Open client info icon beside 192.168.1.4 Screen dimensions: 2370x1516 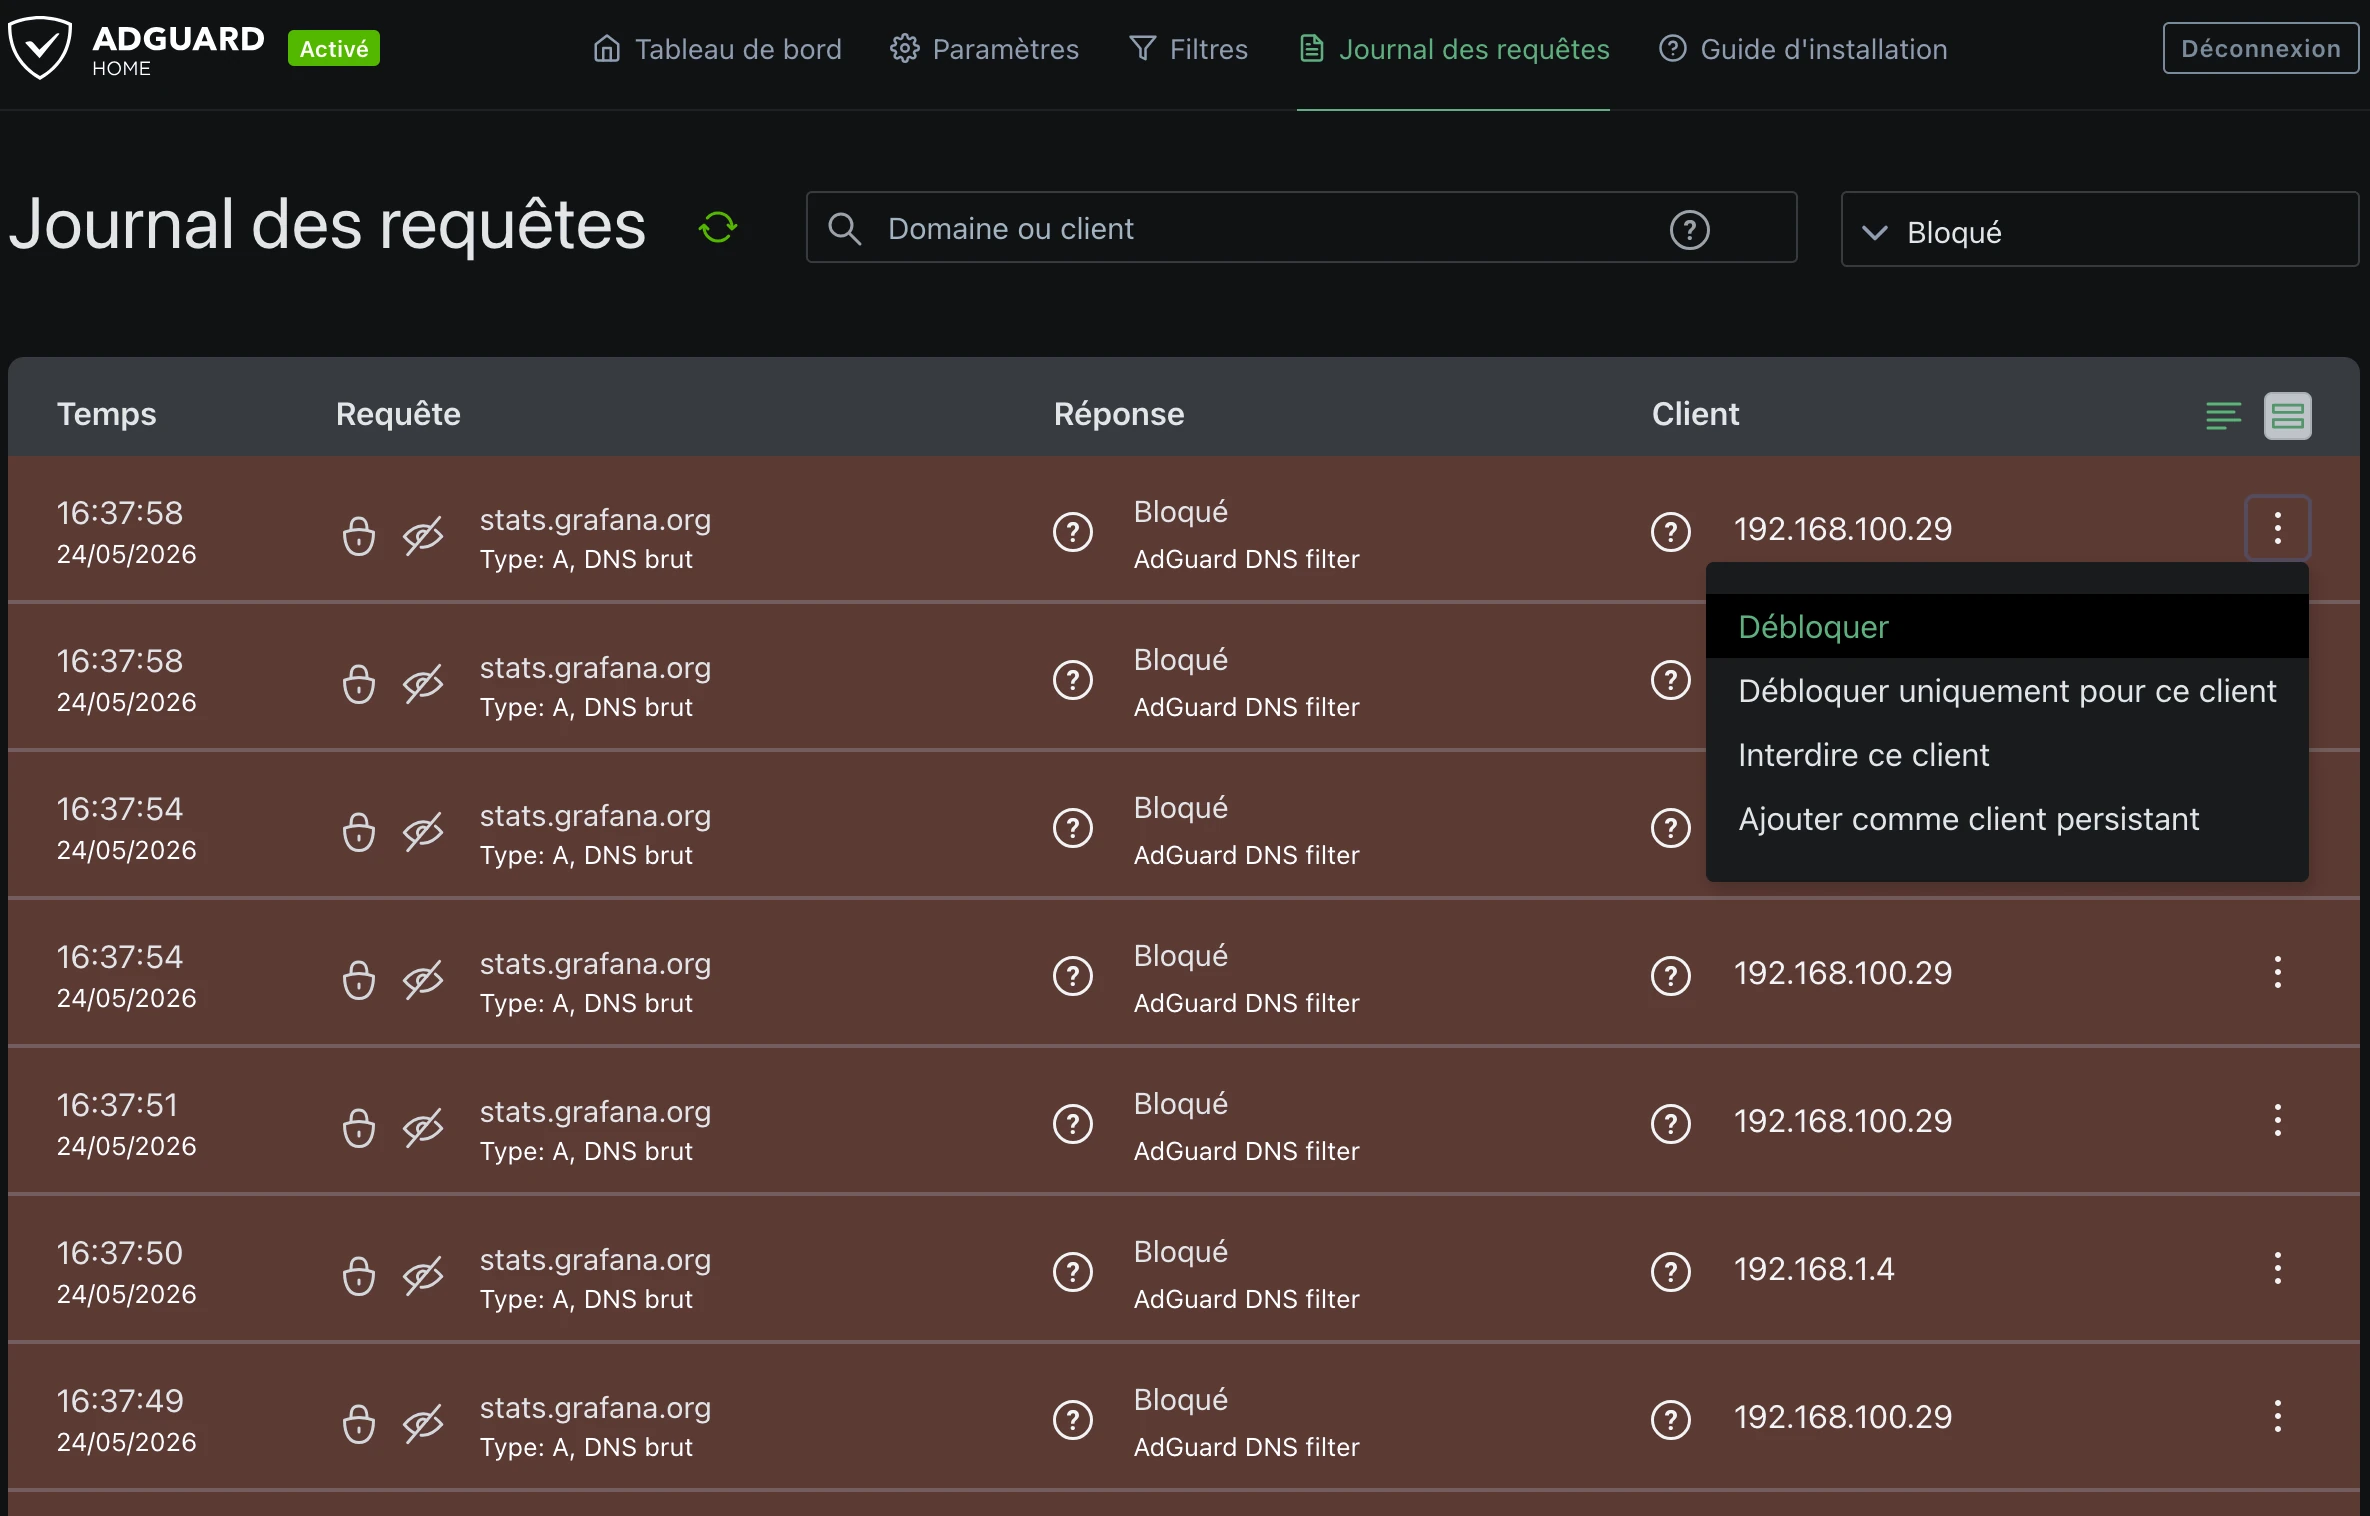tap(1671, 1272)
